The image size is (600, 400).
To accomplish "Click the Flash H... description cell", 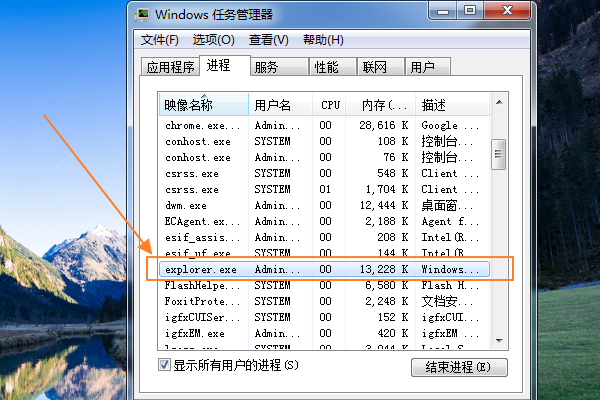I will pyautogui.click(x=450, y=286).
